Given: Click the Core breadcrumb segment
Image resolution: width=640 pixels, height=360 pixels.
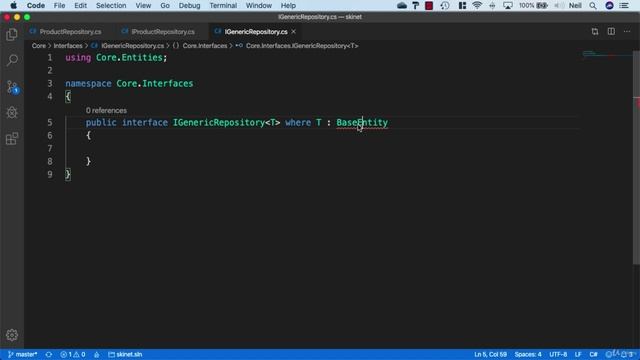Looking at the screenshot, I should [39, 46].
